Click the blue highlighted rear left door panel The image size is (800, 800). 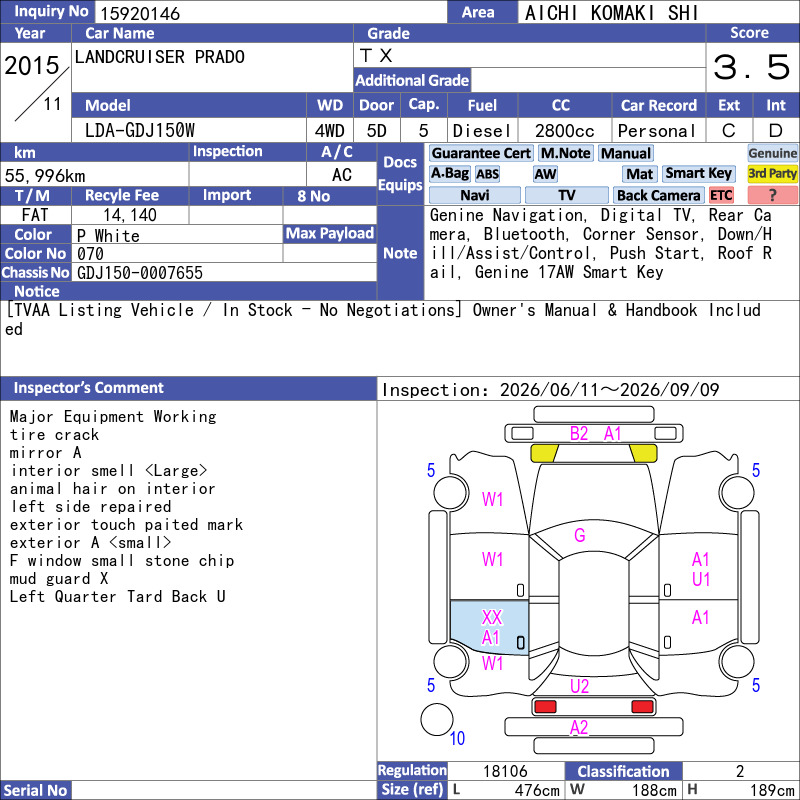[489, 627]
